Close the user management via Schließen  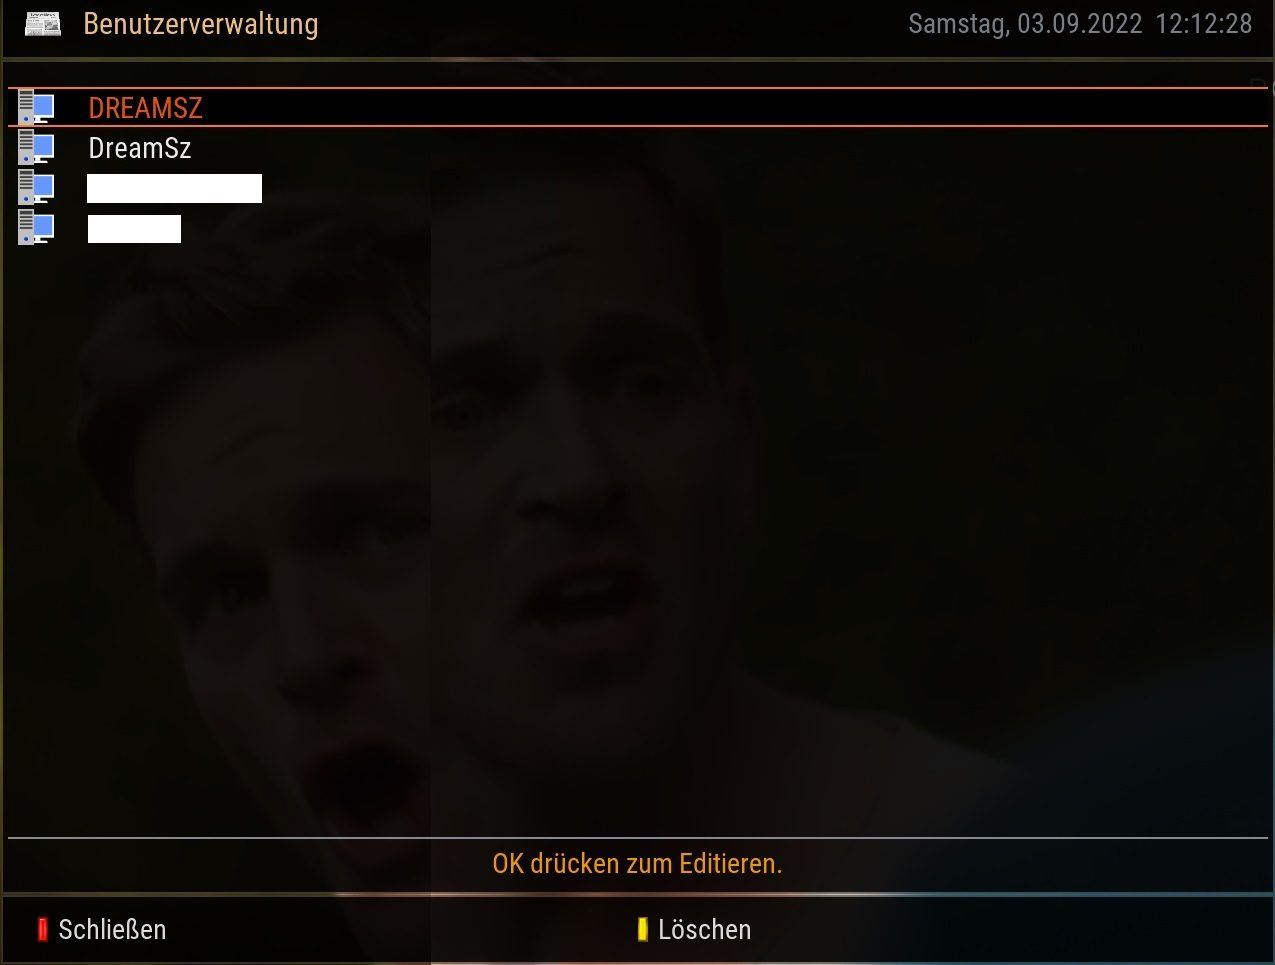click(x=112, y=929)
